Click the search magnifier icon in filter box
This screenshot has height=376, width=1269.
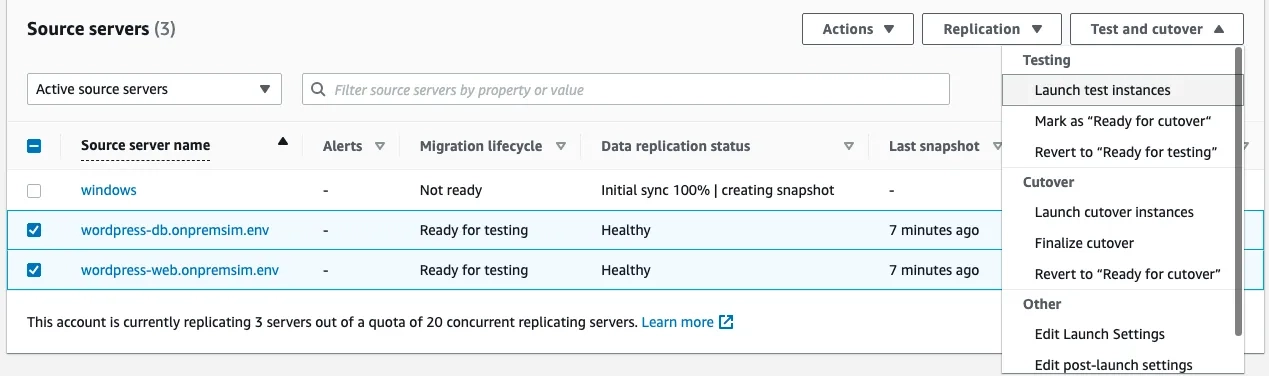pos(318,90)
